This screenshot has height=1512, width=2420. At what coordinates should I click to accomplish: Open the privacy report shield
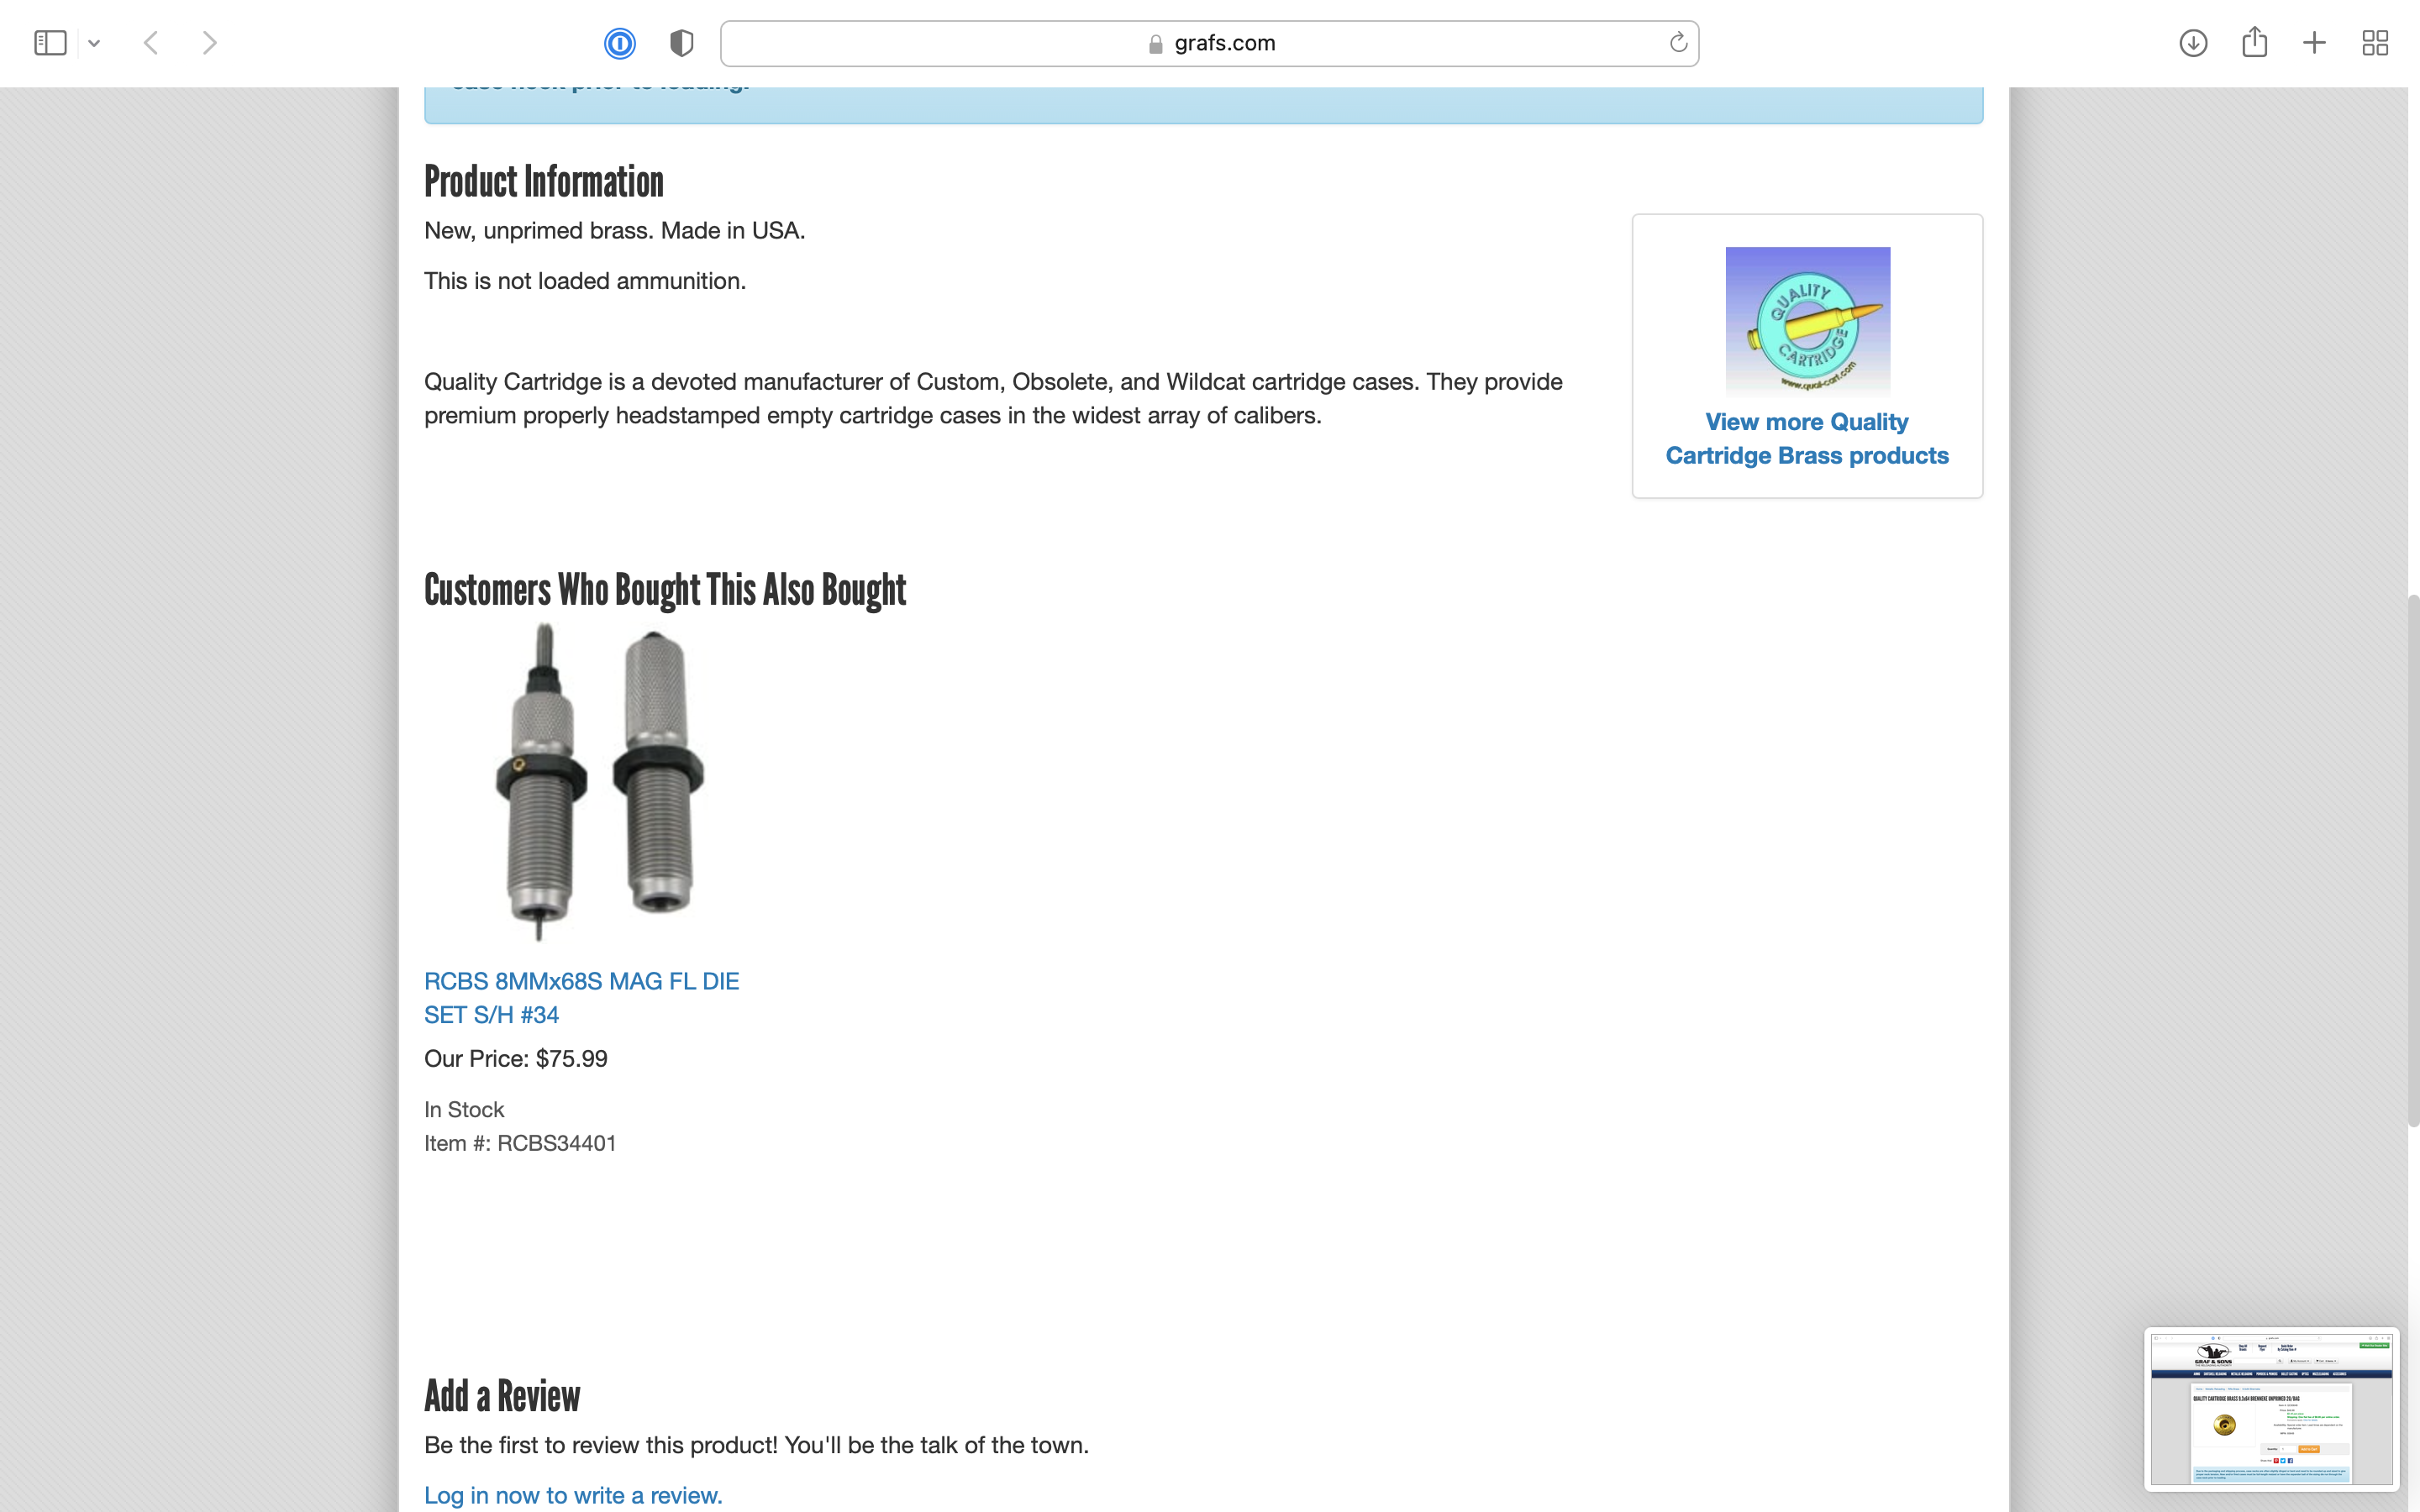coord(681,43)
